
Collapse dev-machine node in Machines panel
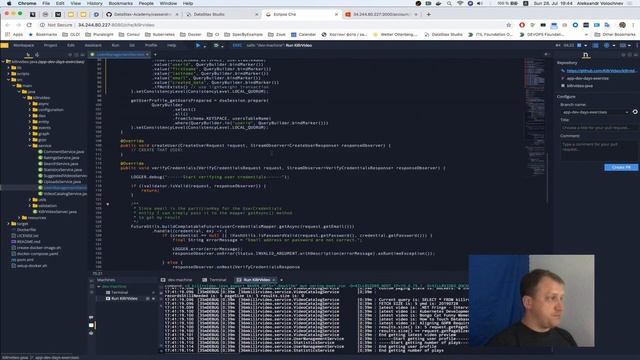click(99, 287)
